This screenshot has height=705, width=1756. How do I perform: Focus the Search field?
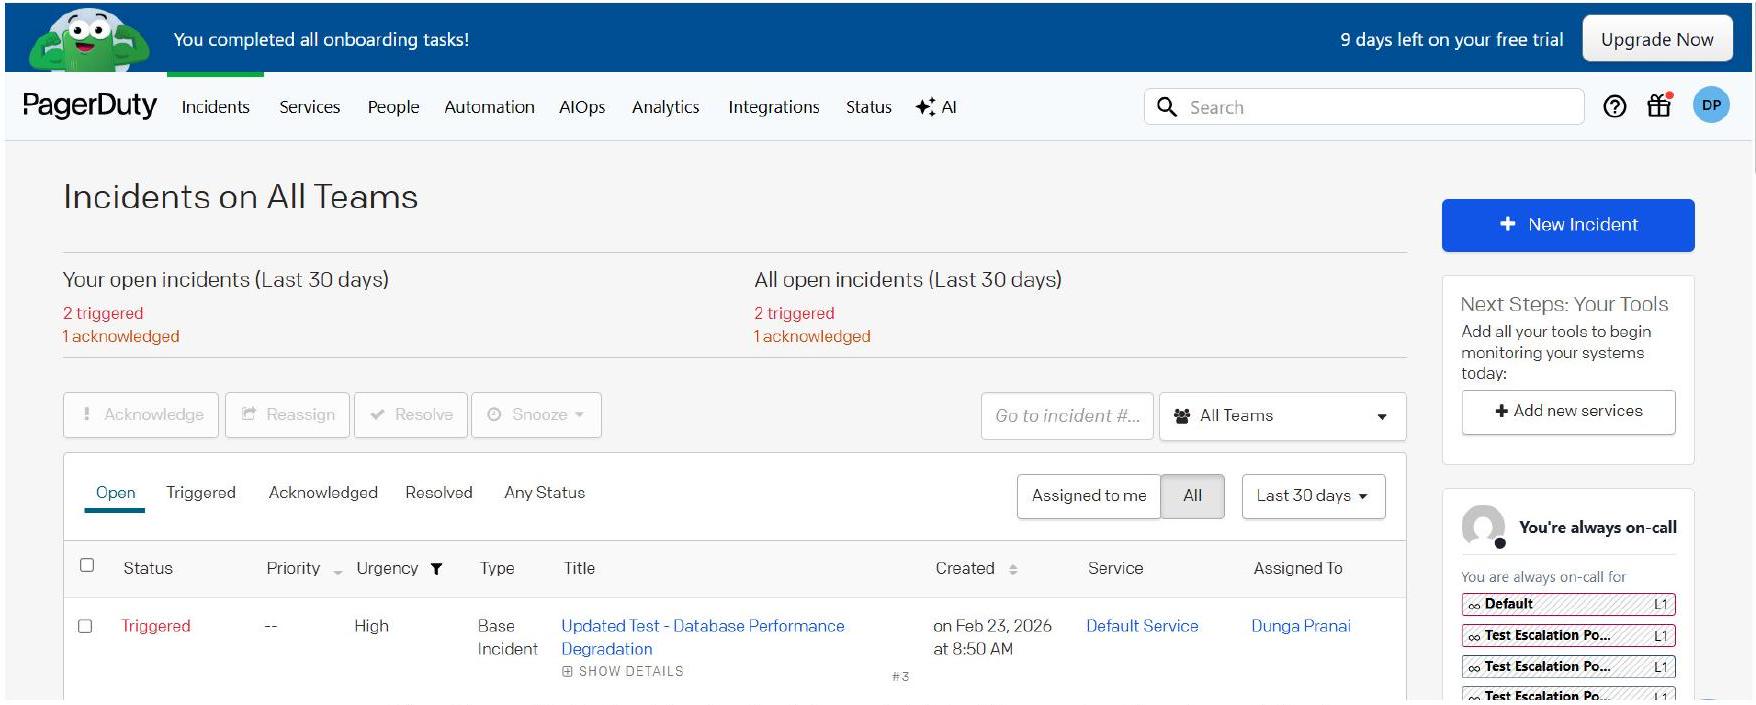(x=1364, y=107)
